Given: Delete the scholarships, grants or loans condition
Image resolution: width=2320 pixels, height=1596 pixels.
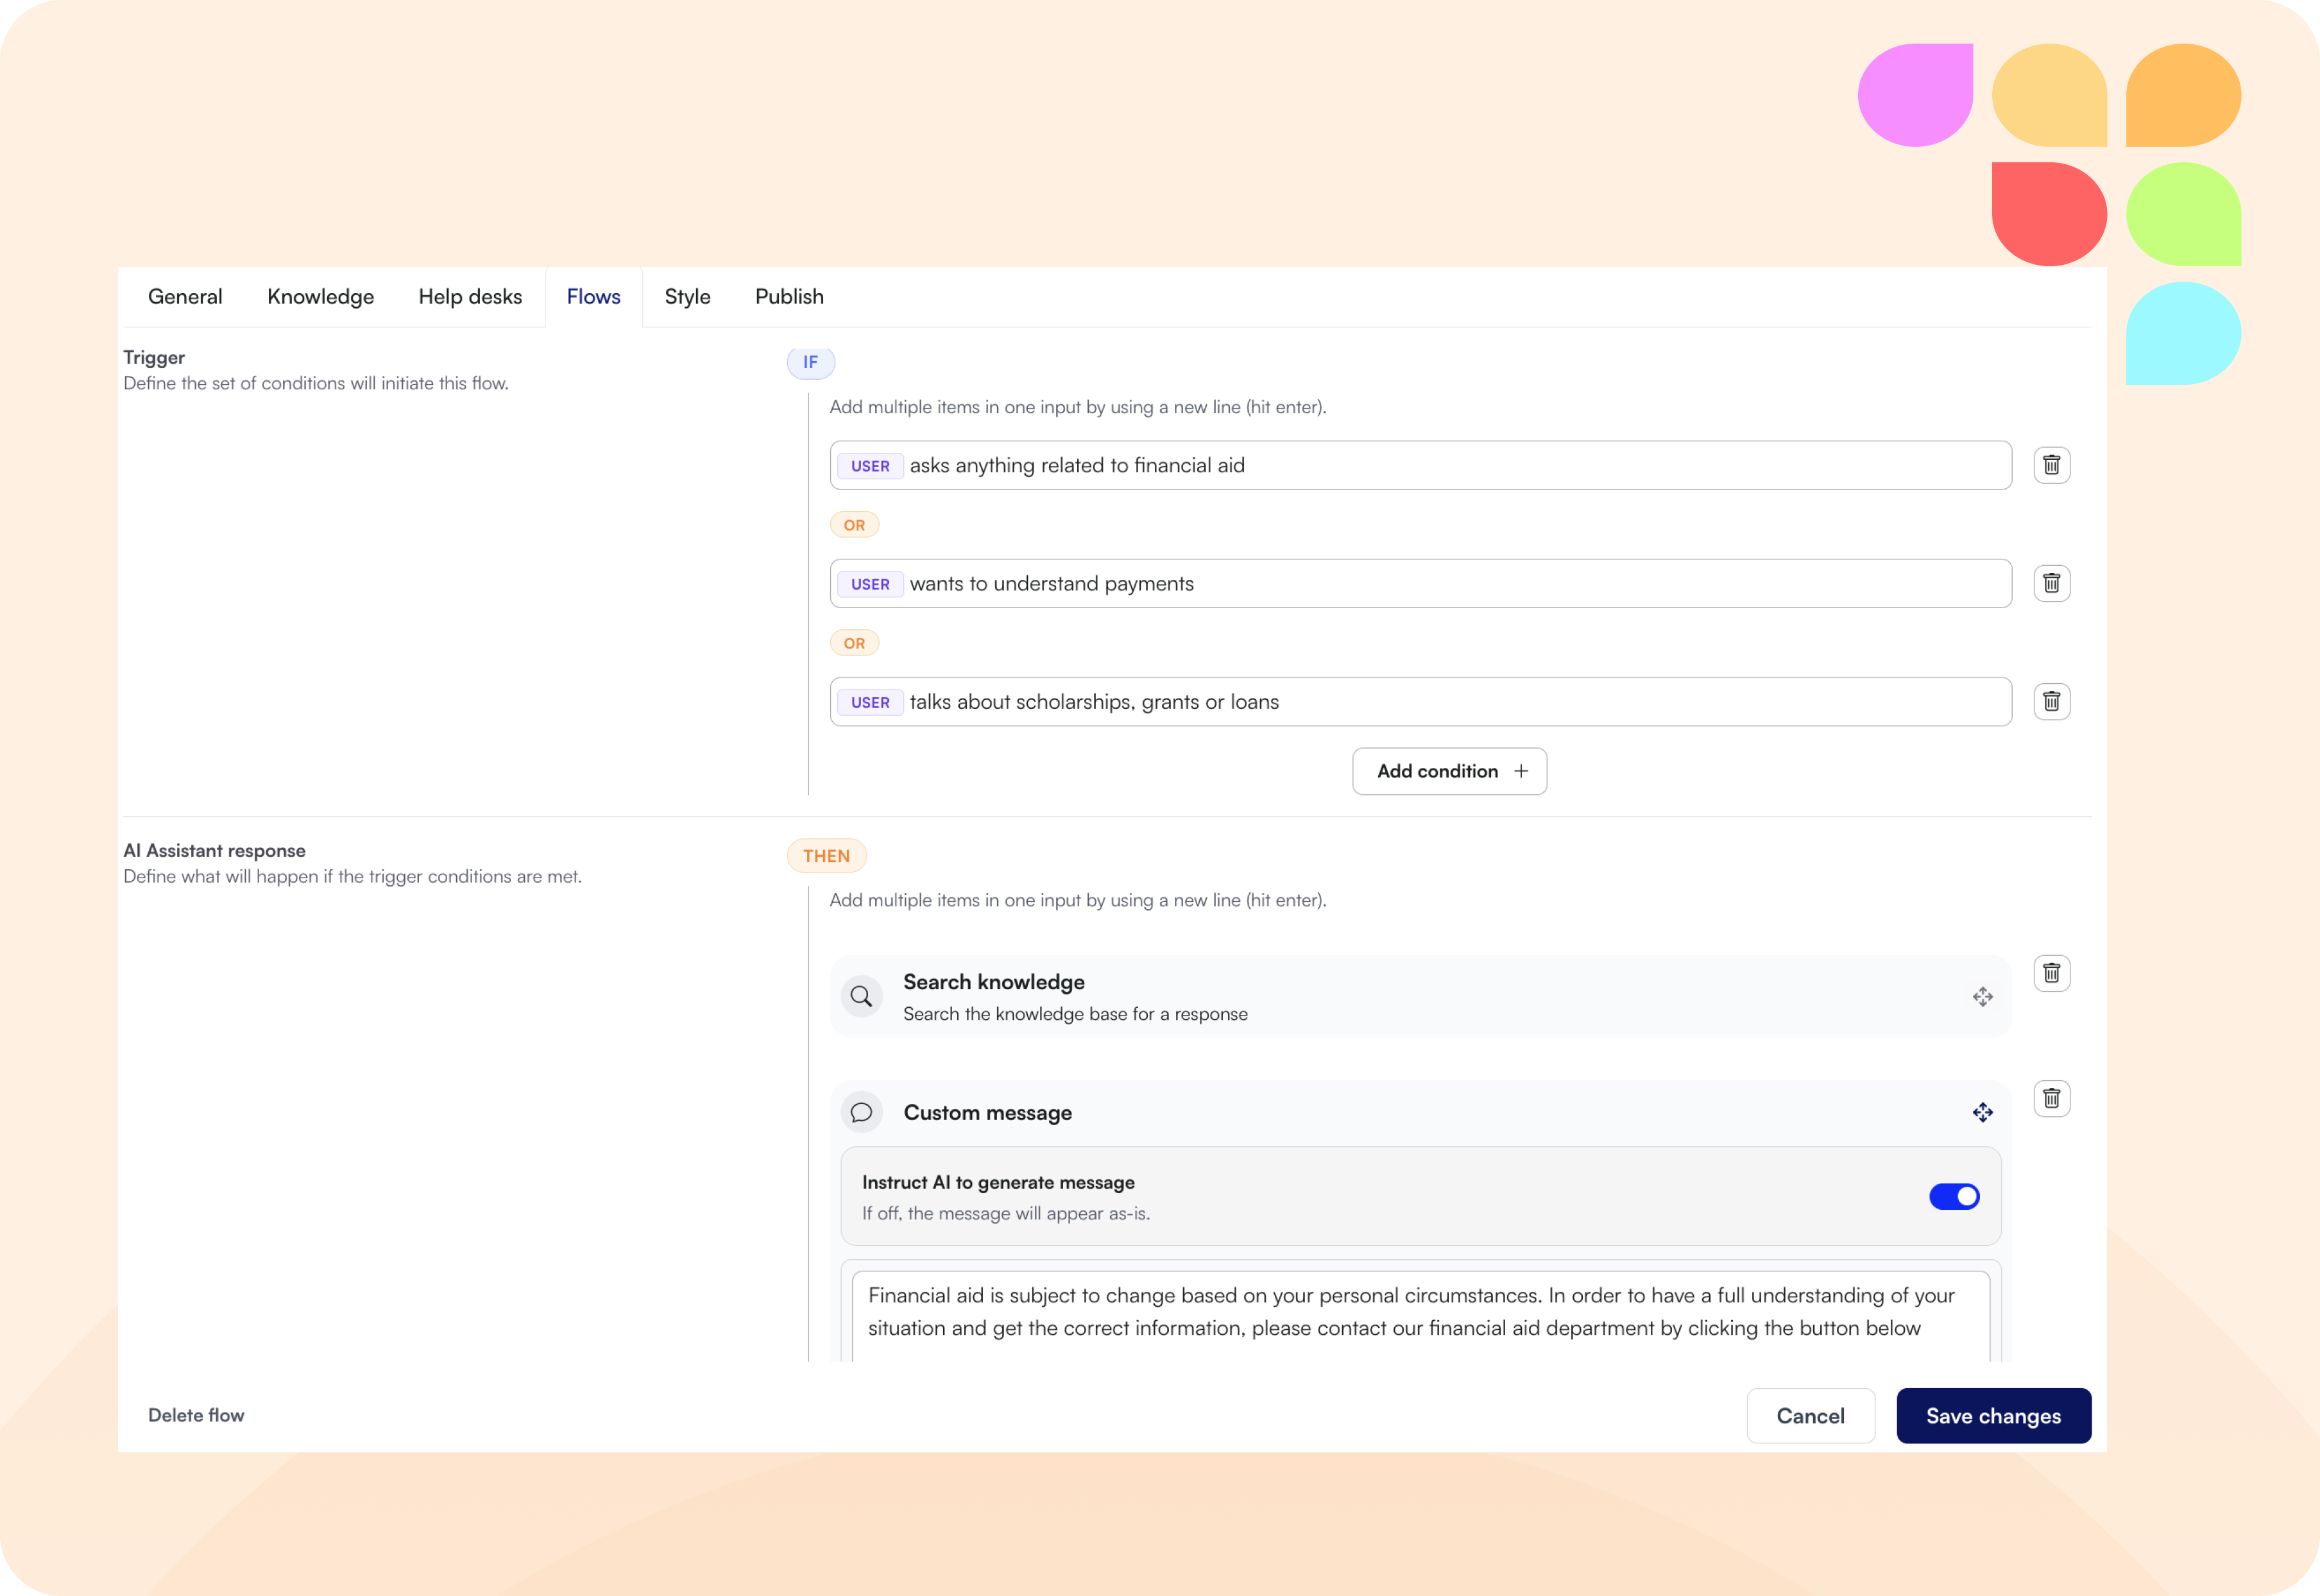Looking at the screenshot, I should click(x=2051, y=702).
